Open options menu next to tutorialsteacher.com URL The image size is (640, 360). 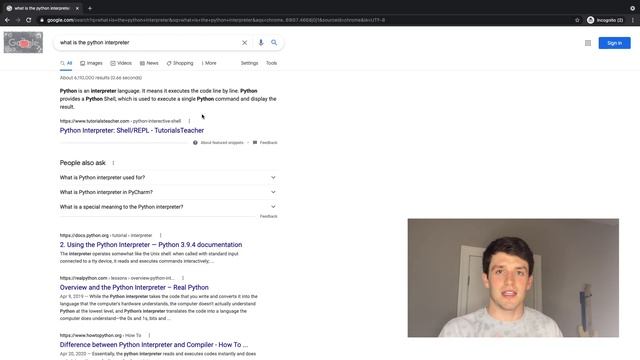click(x=189, y=121)
